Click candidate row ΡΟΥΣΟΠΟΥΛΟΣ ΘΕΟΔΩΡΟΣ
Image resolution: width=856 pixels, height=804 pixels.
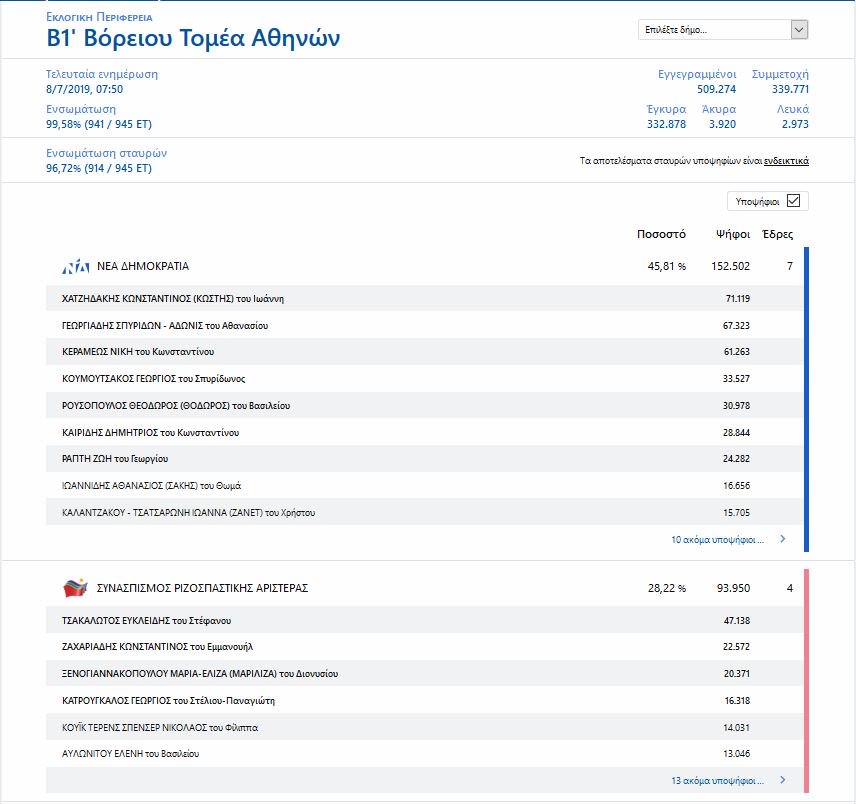tap(424, 406)
